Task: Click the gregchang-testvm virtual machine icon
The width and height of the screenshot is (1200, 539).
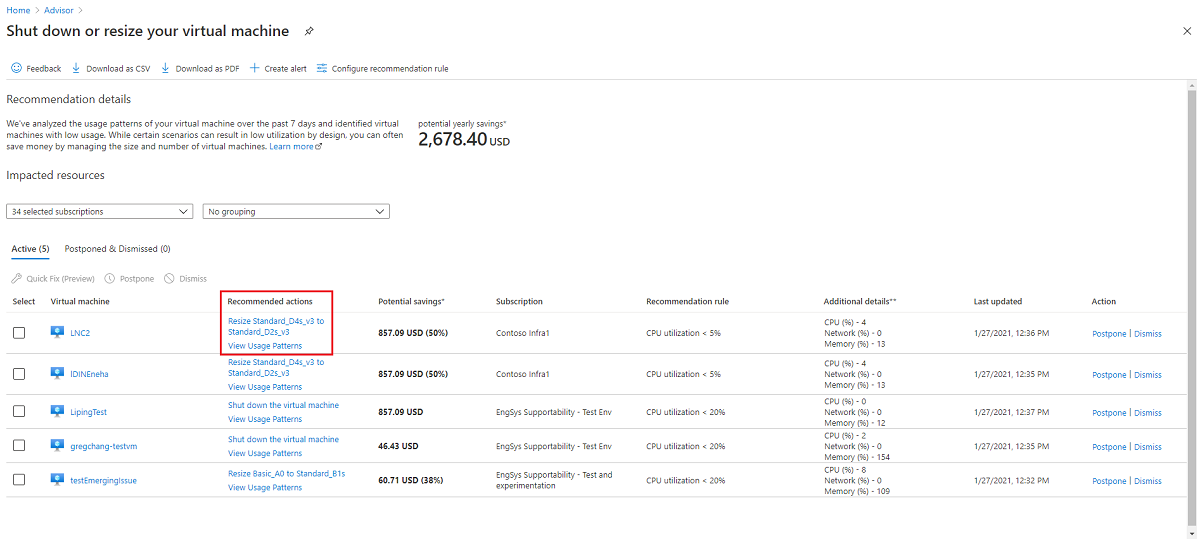Action: coord(57,445)
